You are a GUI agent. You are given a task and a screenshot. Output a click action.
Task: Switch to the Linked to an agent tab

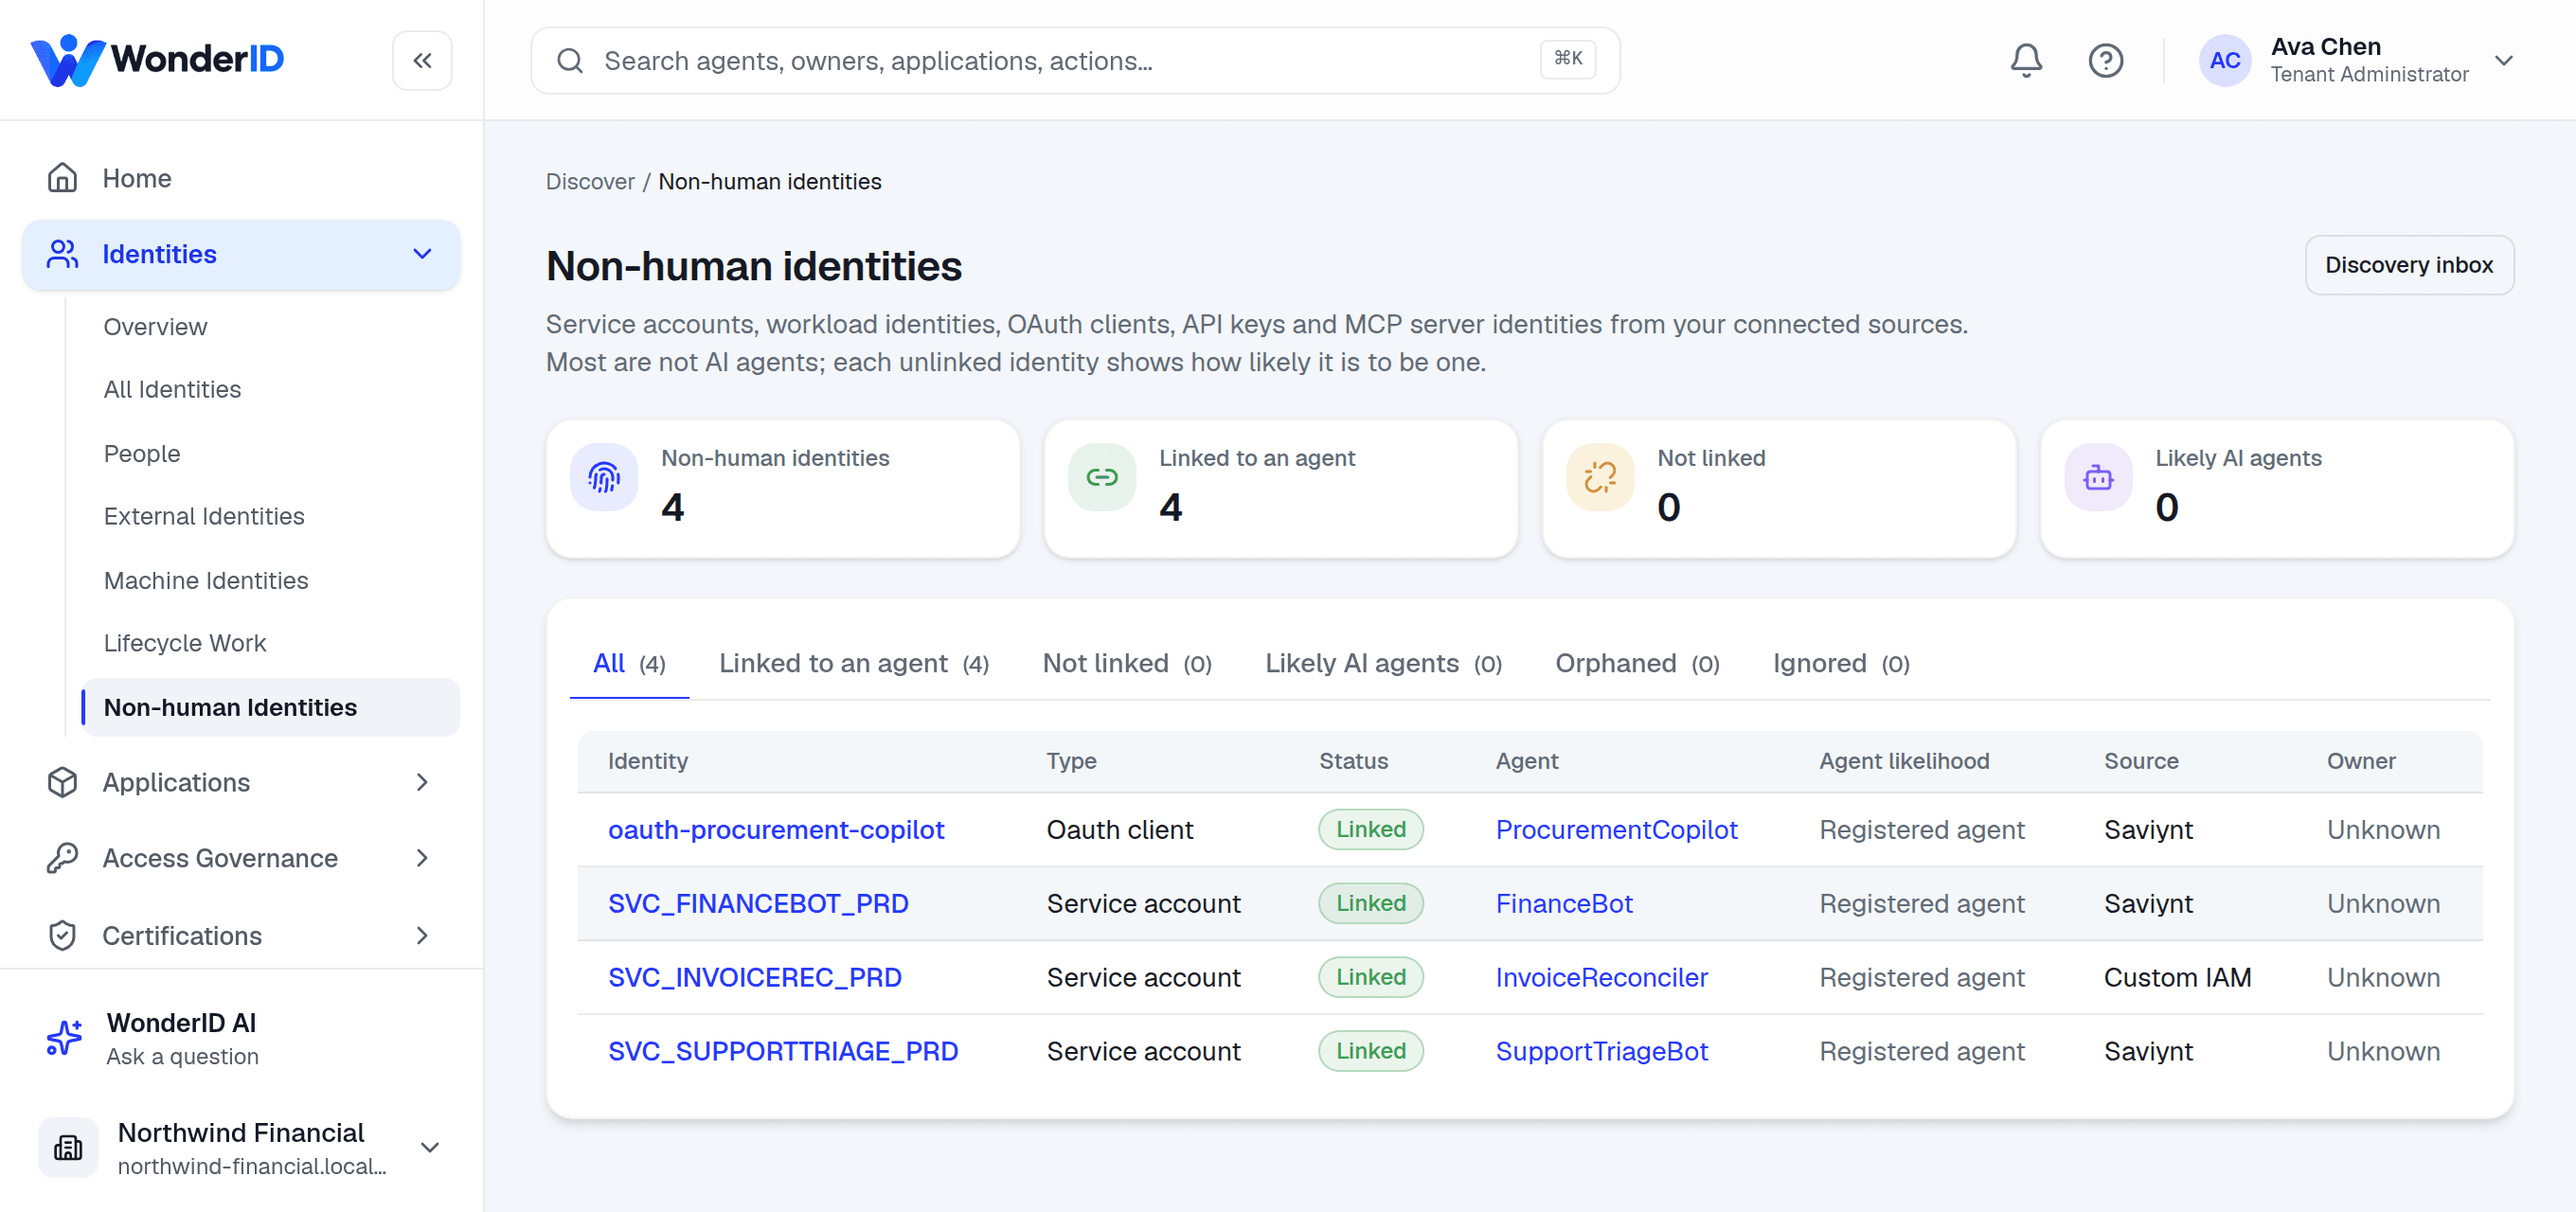[853, 663]
